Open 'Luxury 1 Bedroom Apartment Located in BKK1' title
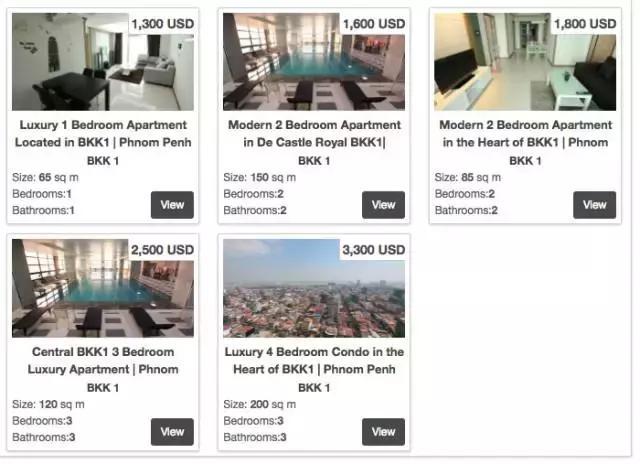Image resolution: width=640 pixels, height=464 pixels. (103, 133)
